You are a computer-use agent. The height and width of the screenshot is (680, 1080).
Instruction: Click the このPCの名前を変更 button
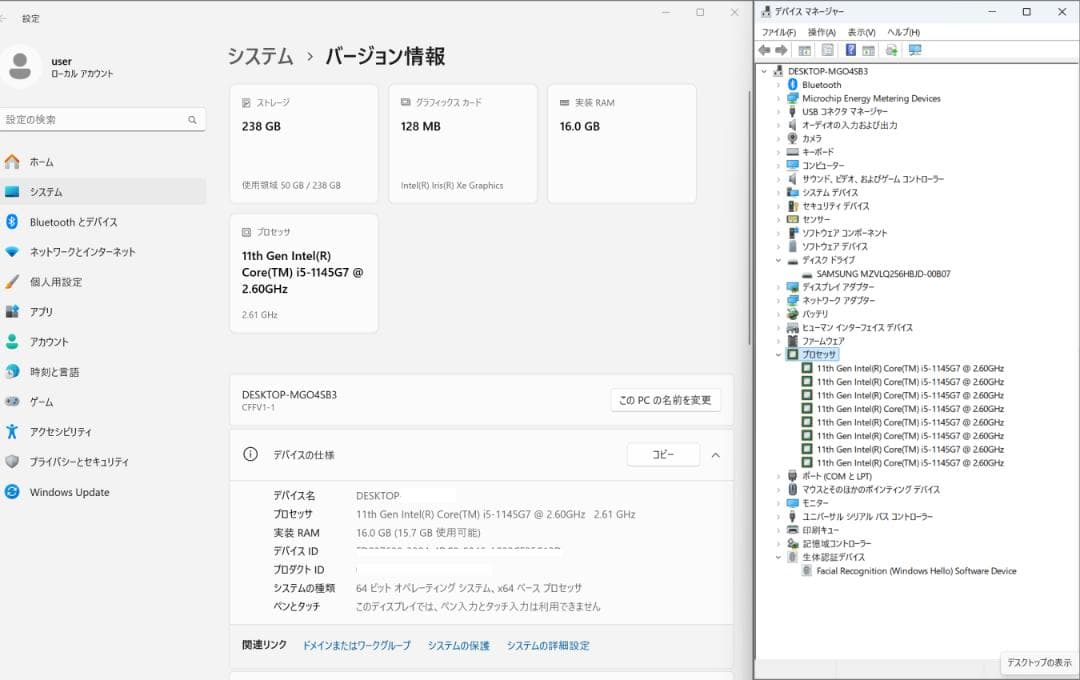pos(665,399)
